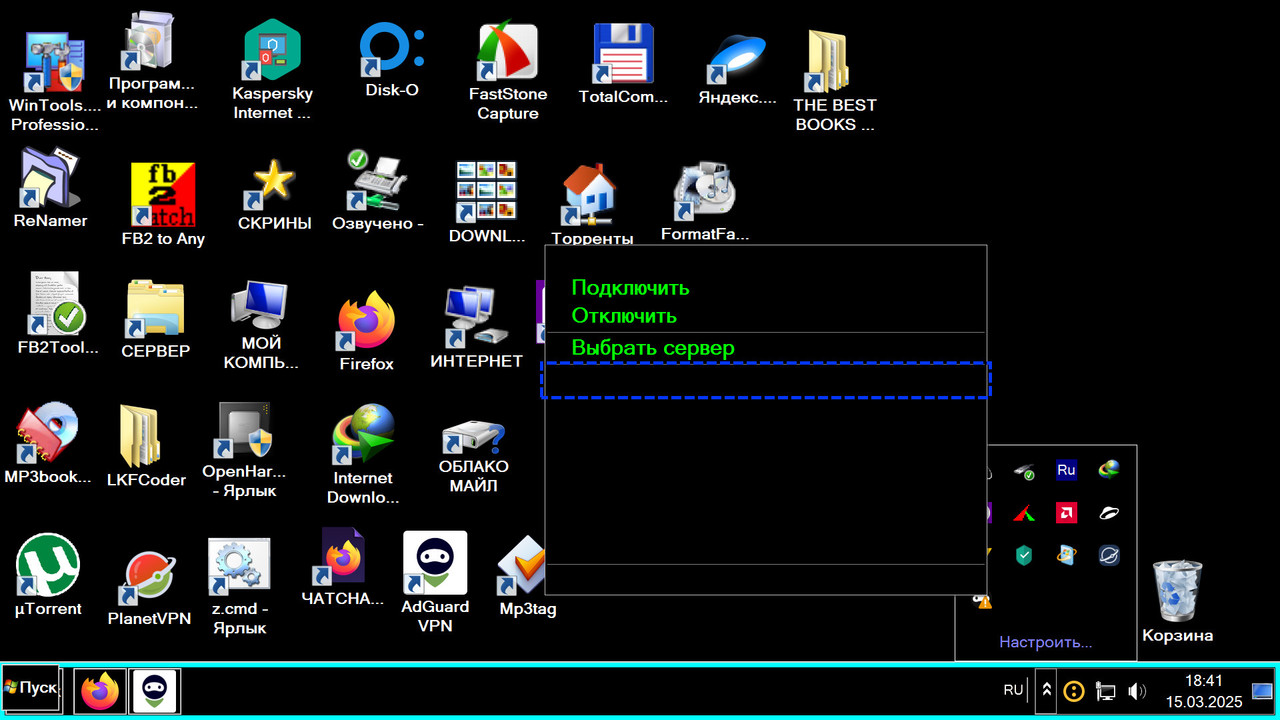The width and height of the screenshot is (1280, 720).
Task: Open МОЙ КОМПЬЮТЕР desktop icon
Action: pyautogui.click(x=261, y=325)
